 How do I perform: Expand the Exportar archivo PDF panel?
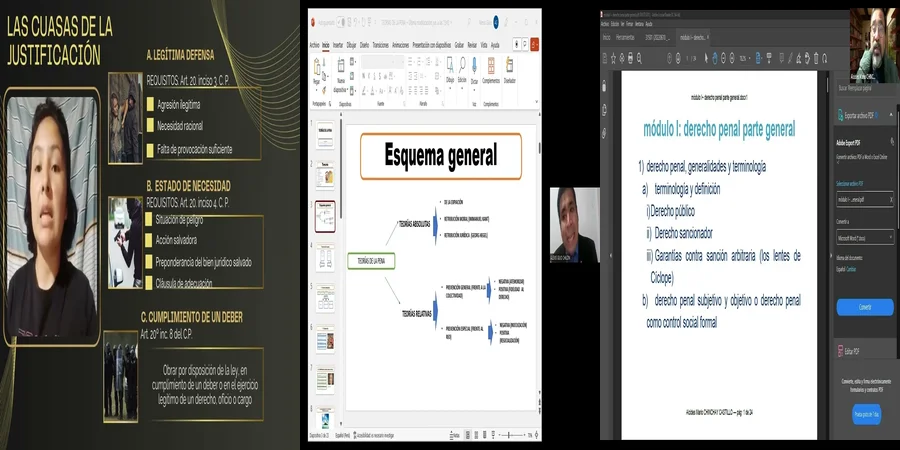point(866,115)
